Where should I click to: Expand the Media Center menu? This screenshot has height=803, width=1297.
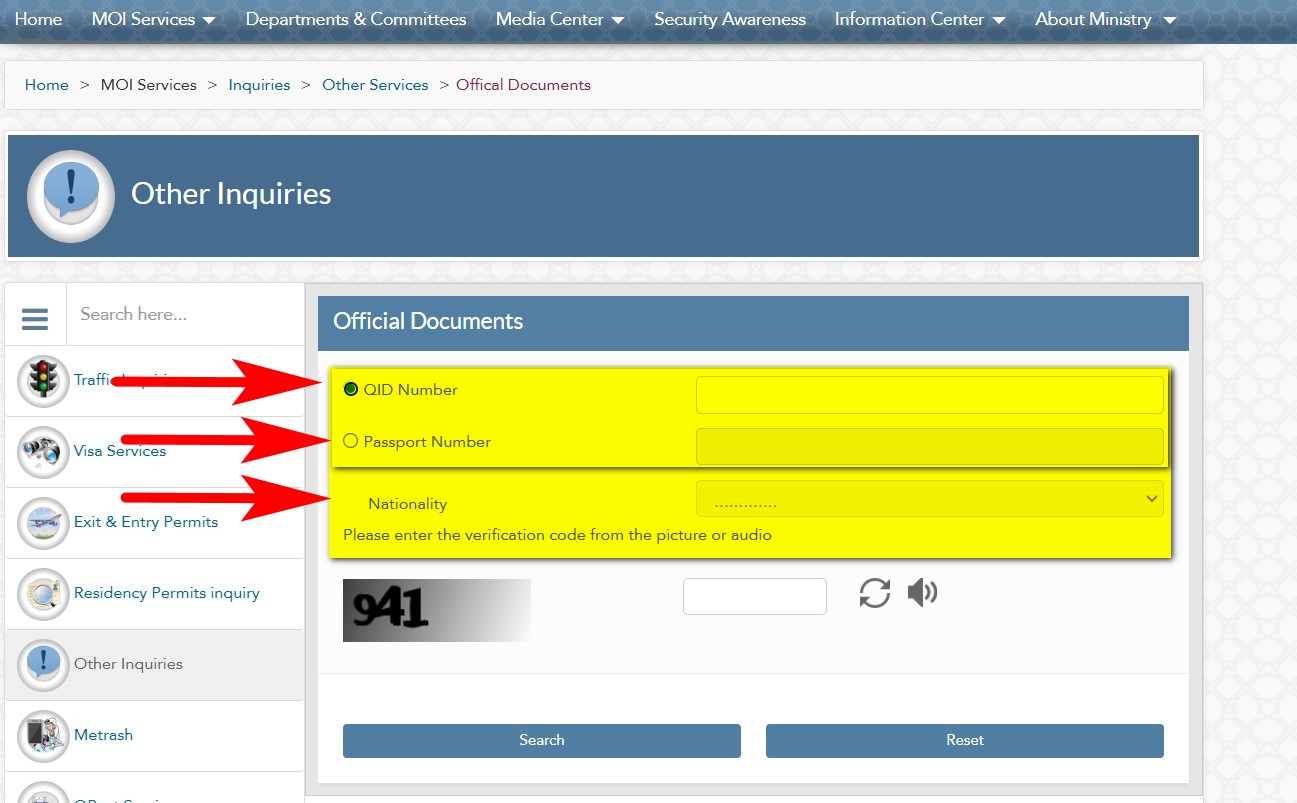(560, 19)
